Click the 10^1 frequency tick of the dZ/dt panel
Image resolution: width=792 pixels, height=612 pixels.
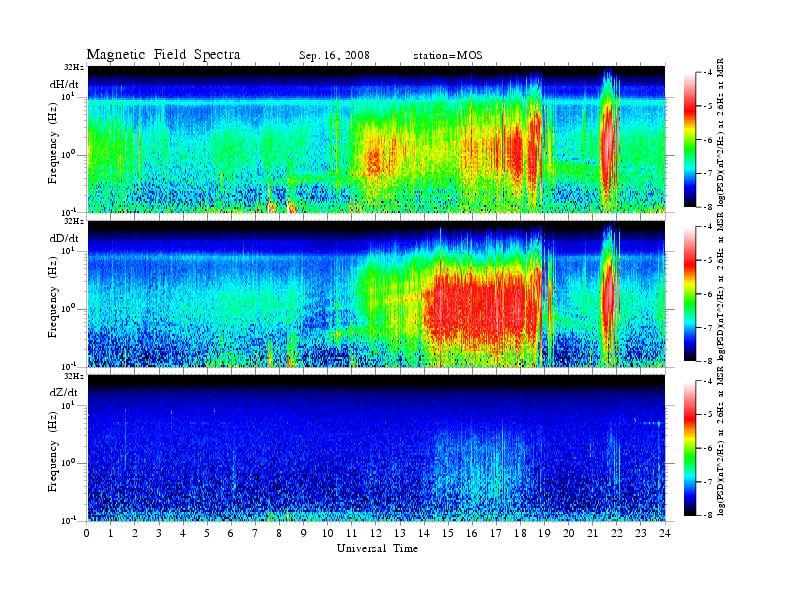68,405
